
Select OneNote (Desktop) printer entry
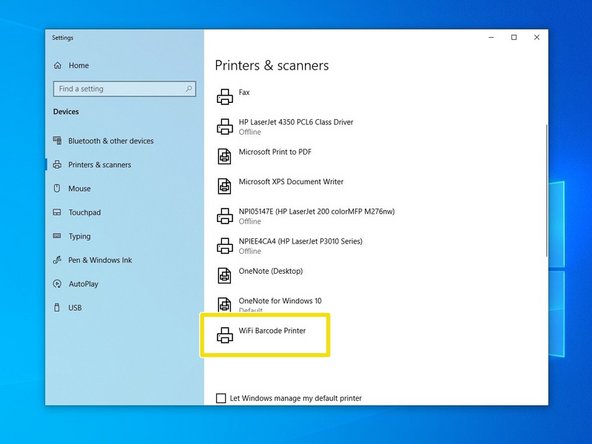[270, 271]
